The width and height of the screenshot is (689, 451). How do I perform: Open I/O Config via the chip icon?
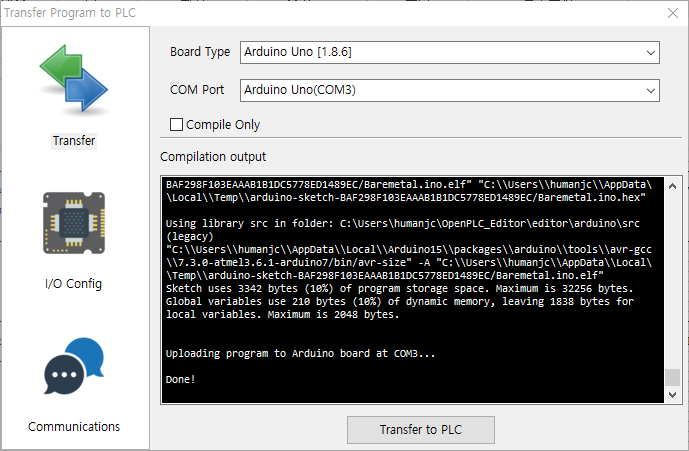74,223
